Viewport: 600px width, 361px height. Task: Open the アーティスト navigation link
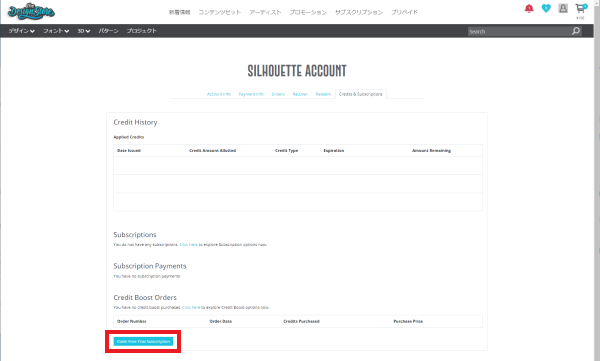pos(265,12)
